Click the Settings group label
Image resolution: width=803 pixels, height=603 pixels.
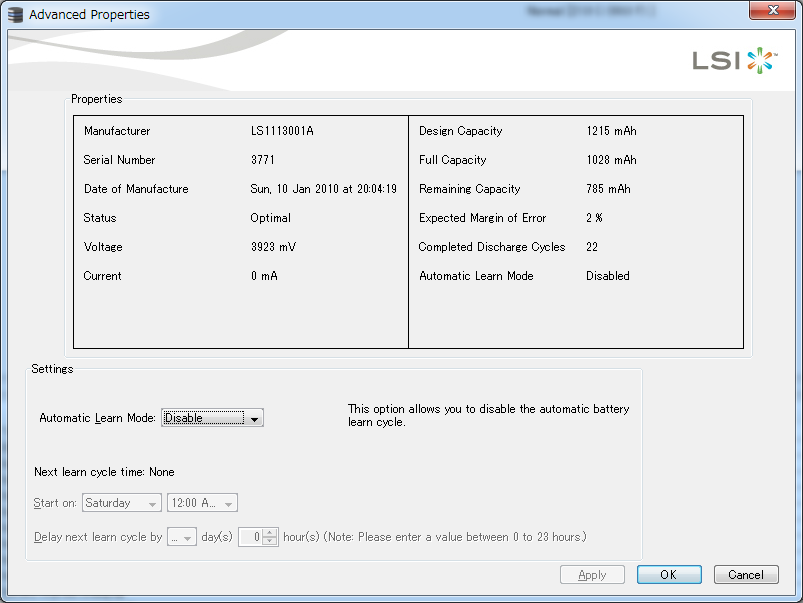[x=52, y=369]
